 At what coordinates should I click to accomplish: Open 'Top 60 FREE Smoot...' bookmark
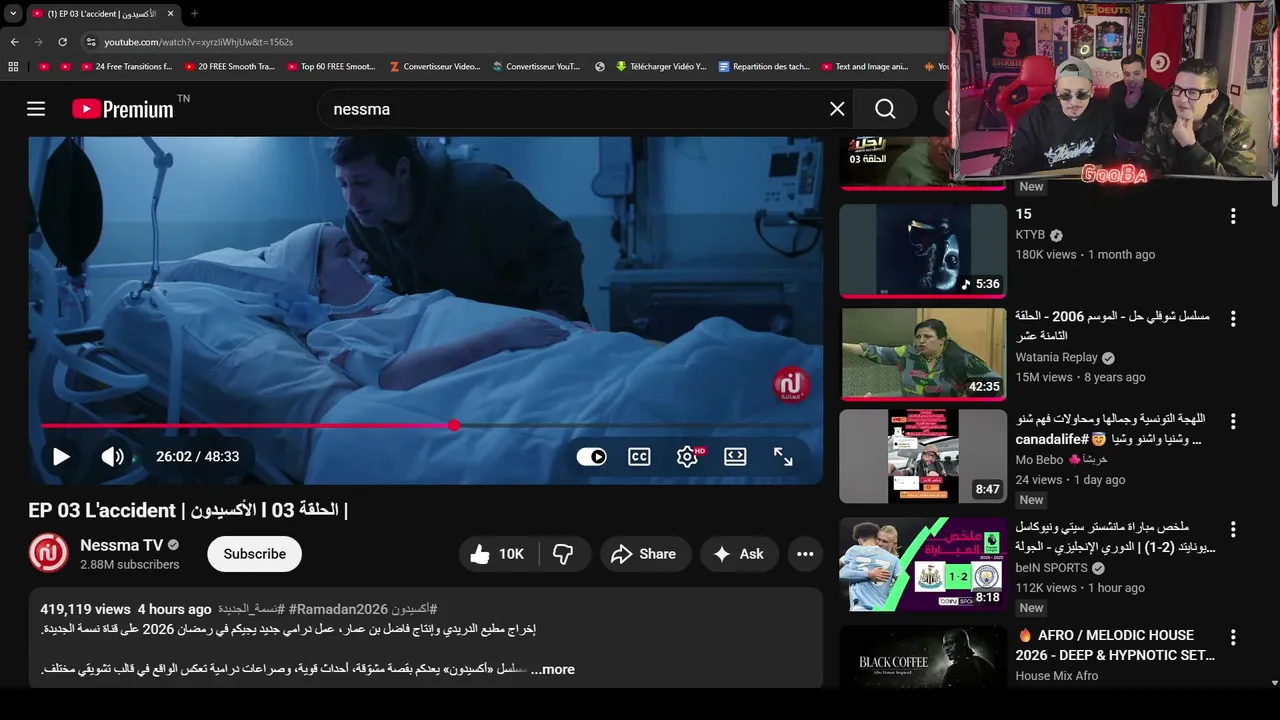(332, 67)
